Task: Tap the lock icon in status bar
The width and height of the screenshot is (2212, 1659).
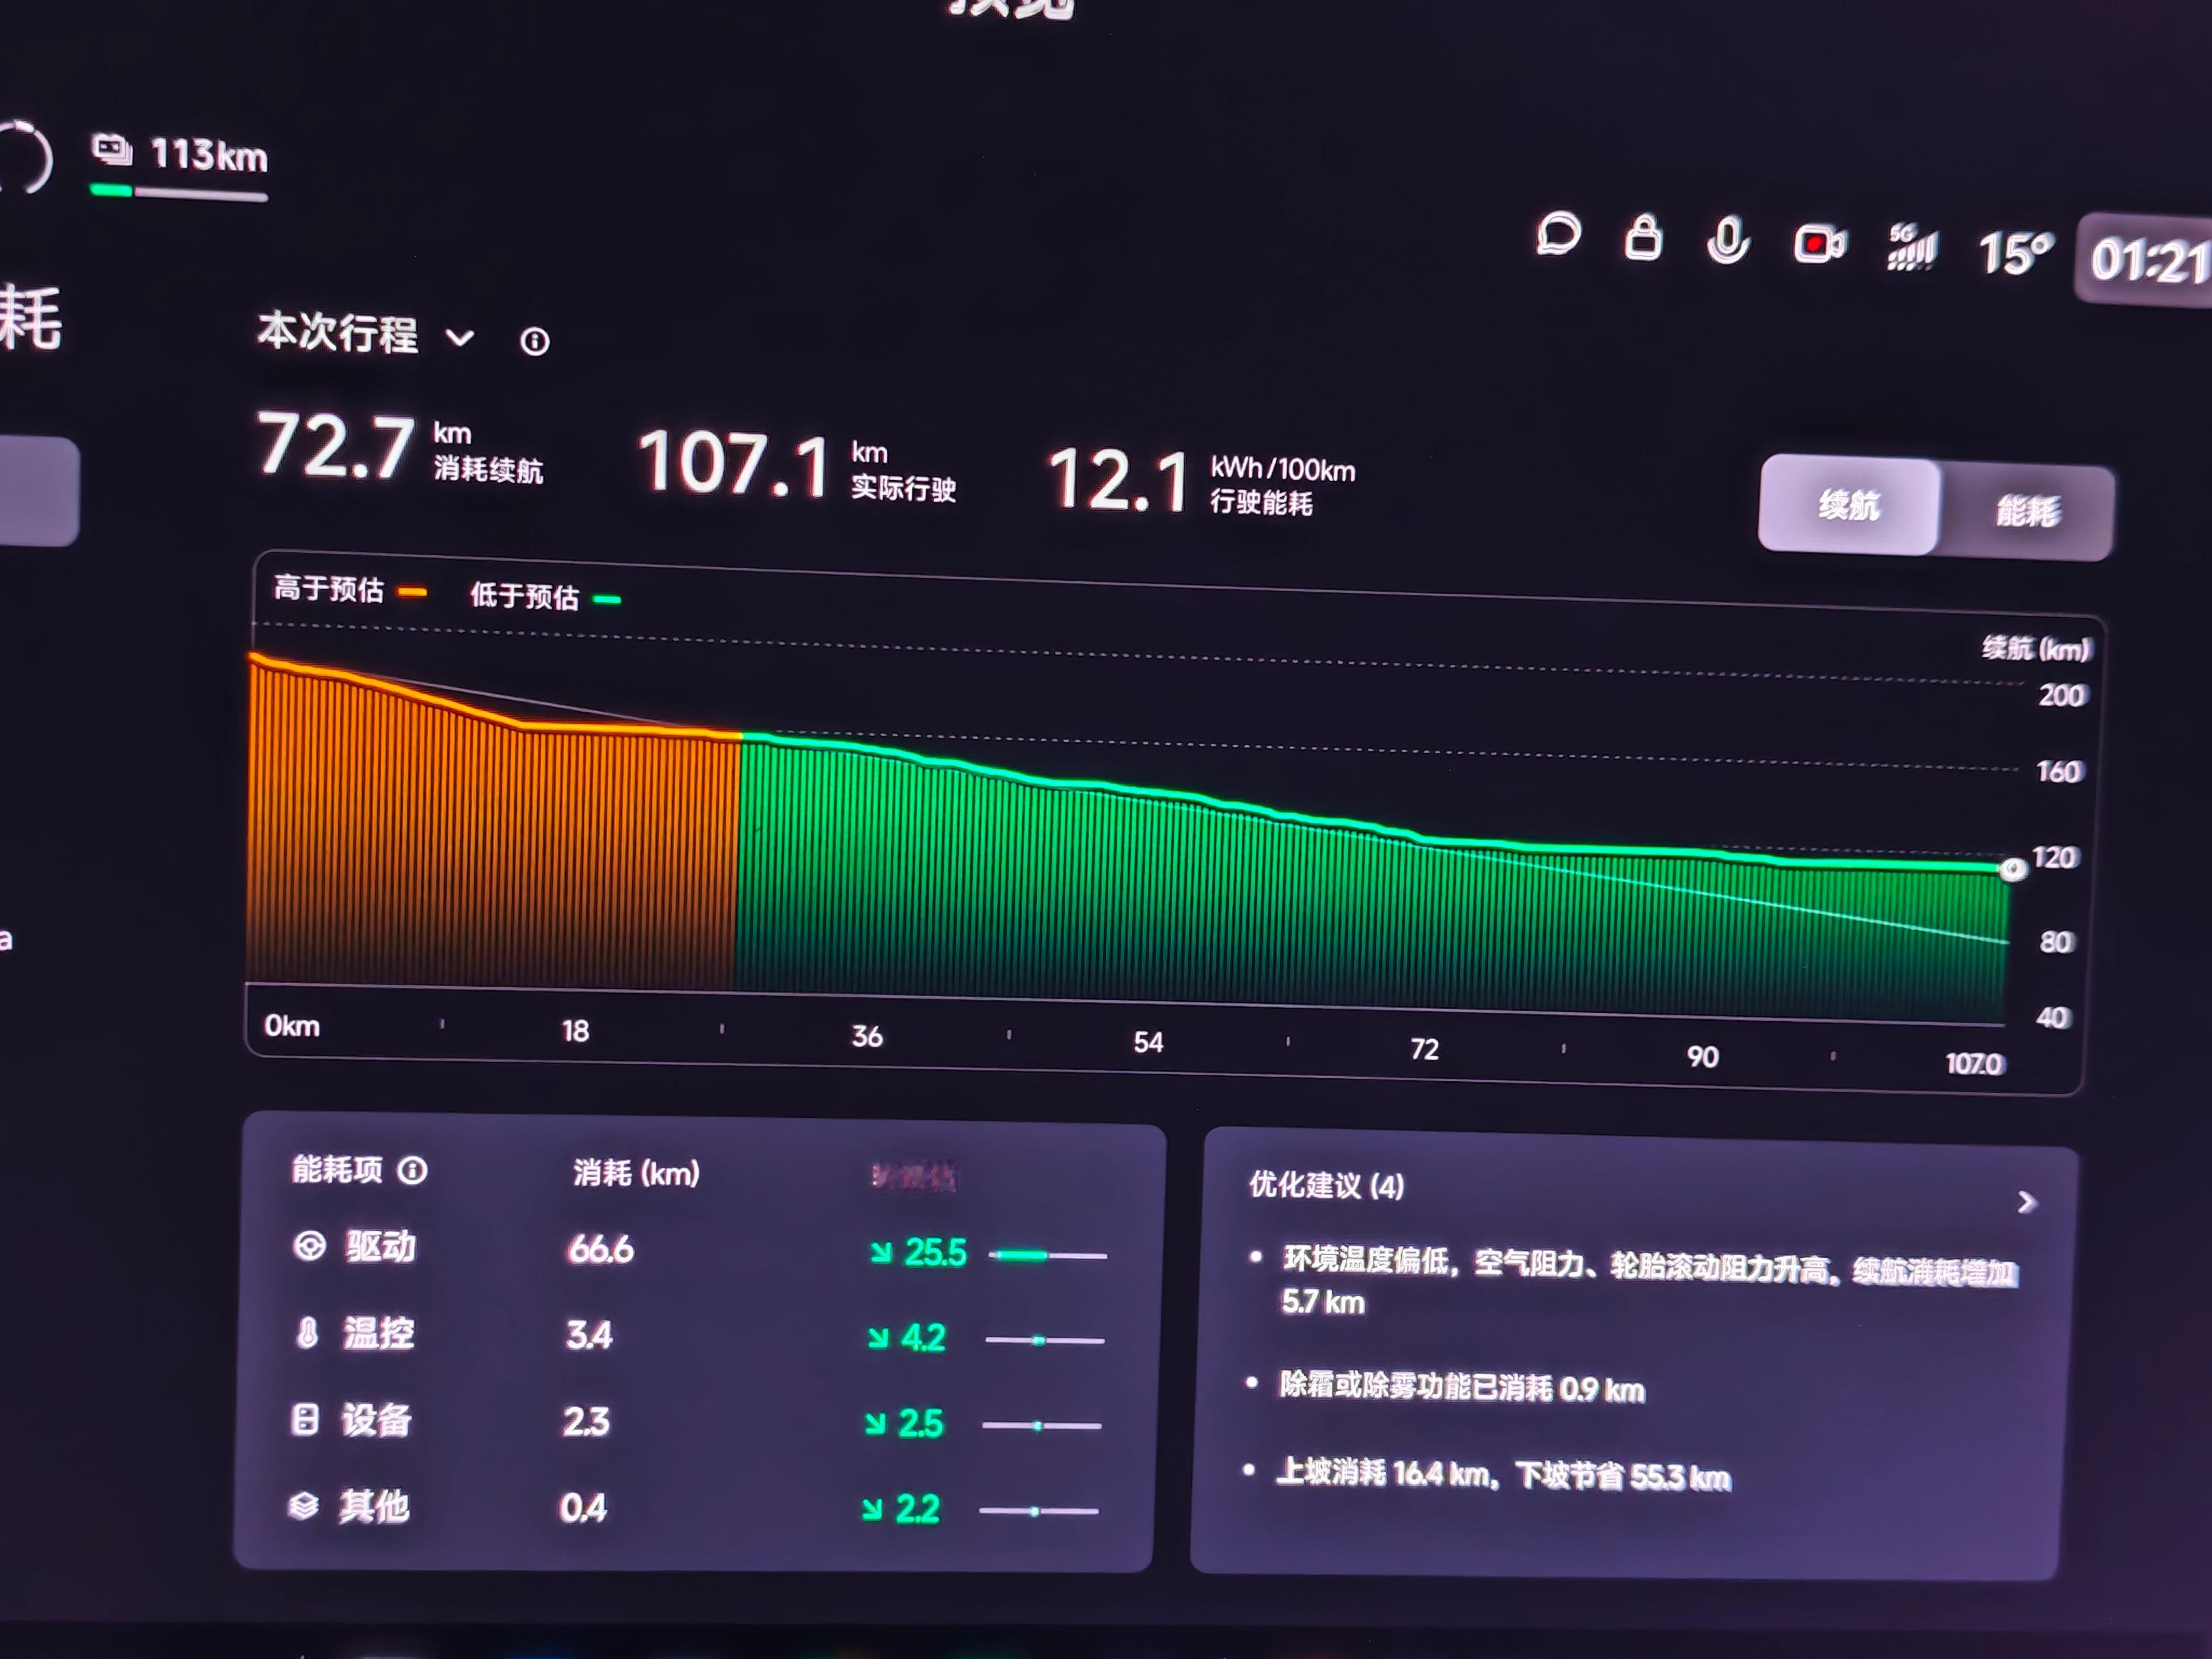Action: 1643,238
